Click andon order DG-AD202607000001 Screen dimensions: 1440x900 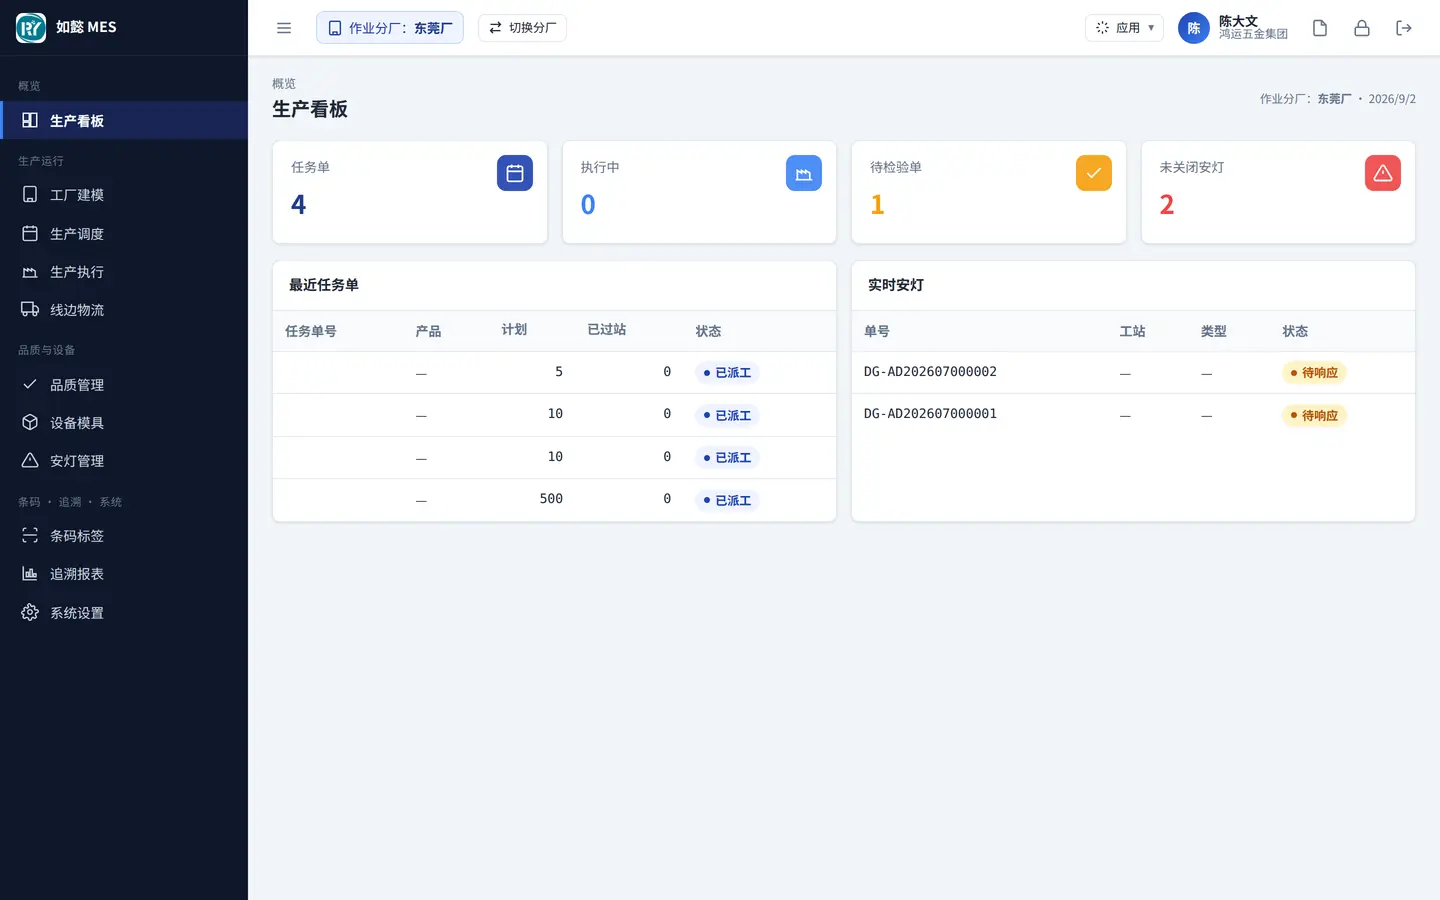pyautogui.click(x=930, y=414)
